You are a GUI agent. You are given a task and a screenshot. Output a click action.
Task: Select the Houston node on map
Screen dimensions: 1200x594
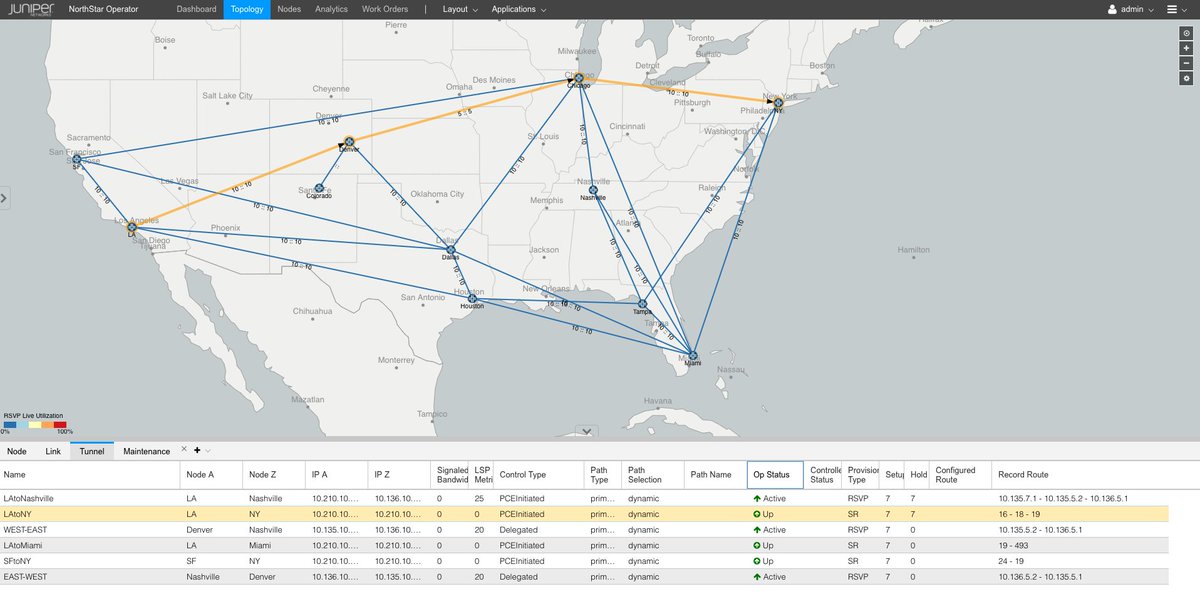tap(473, 298)
